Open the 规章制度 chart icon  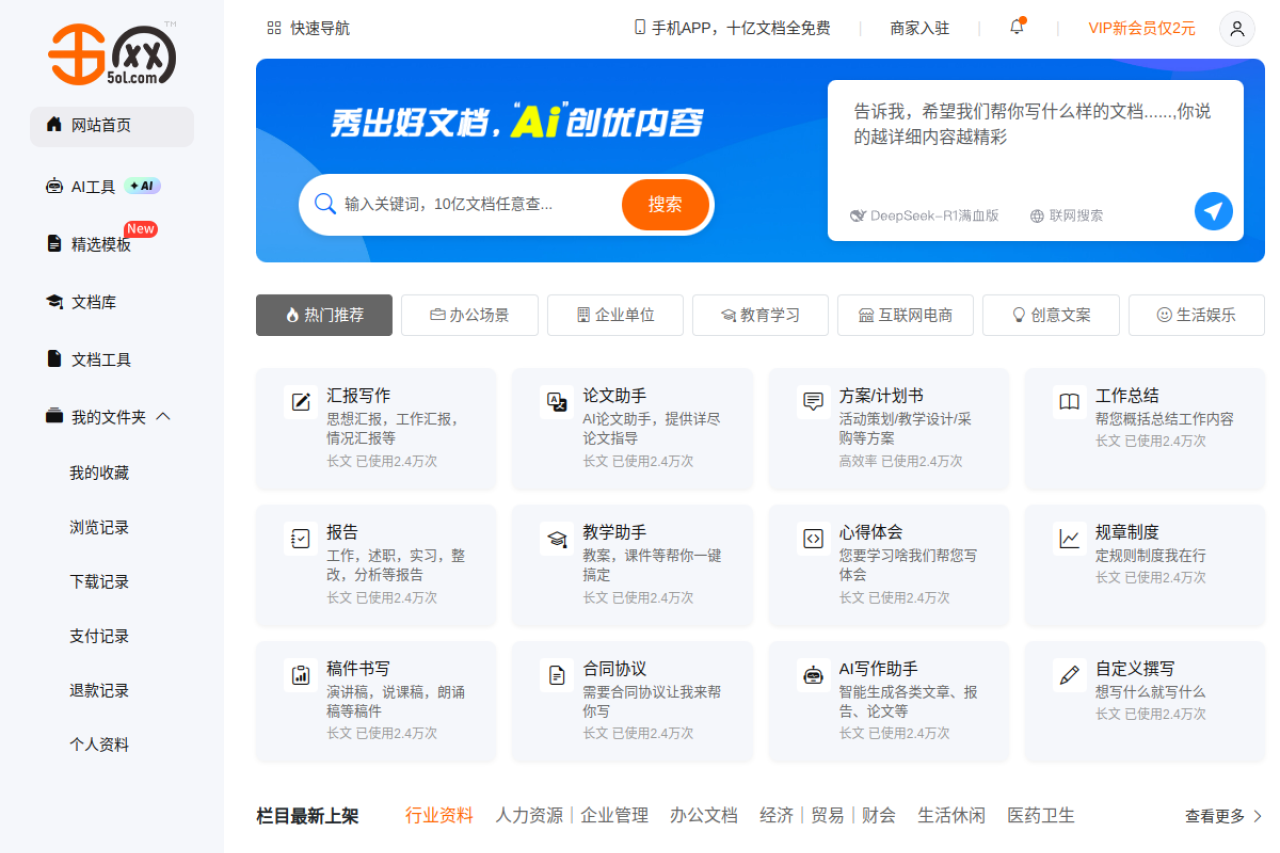point(1068,538)
